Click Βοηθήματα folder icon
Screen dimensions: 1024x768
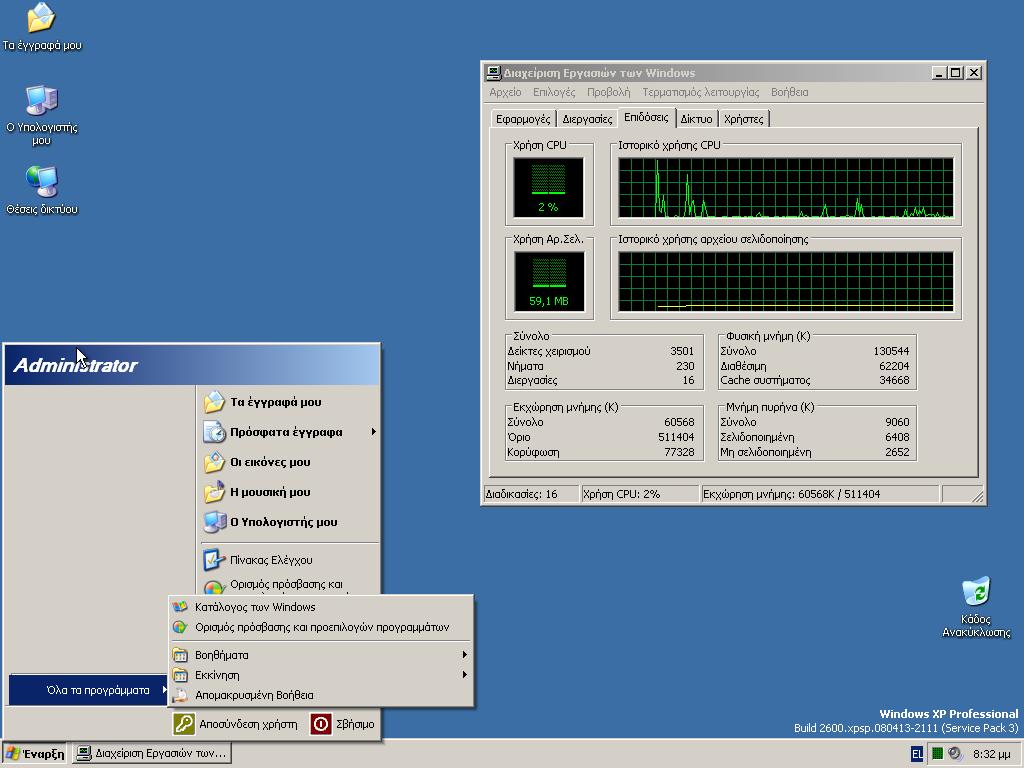coord(180,655)
